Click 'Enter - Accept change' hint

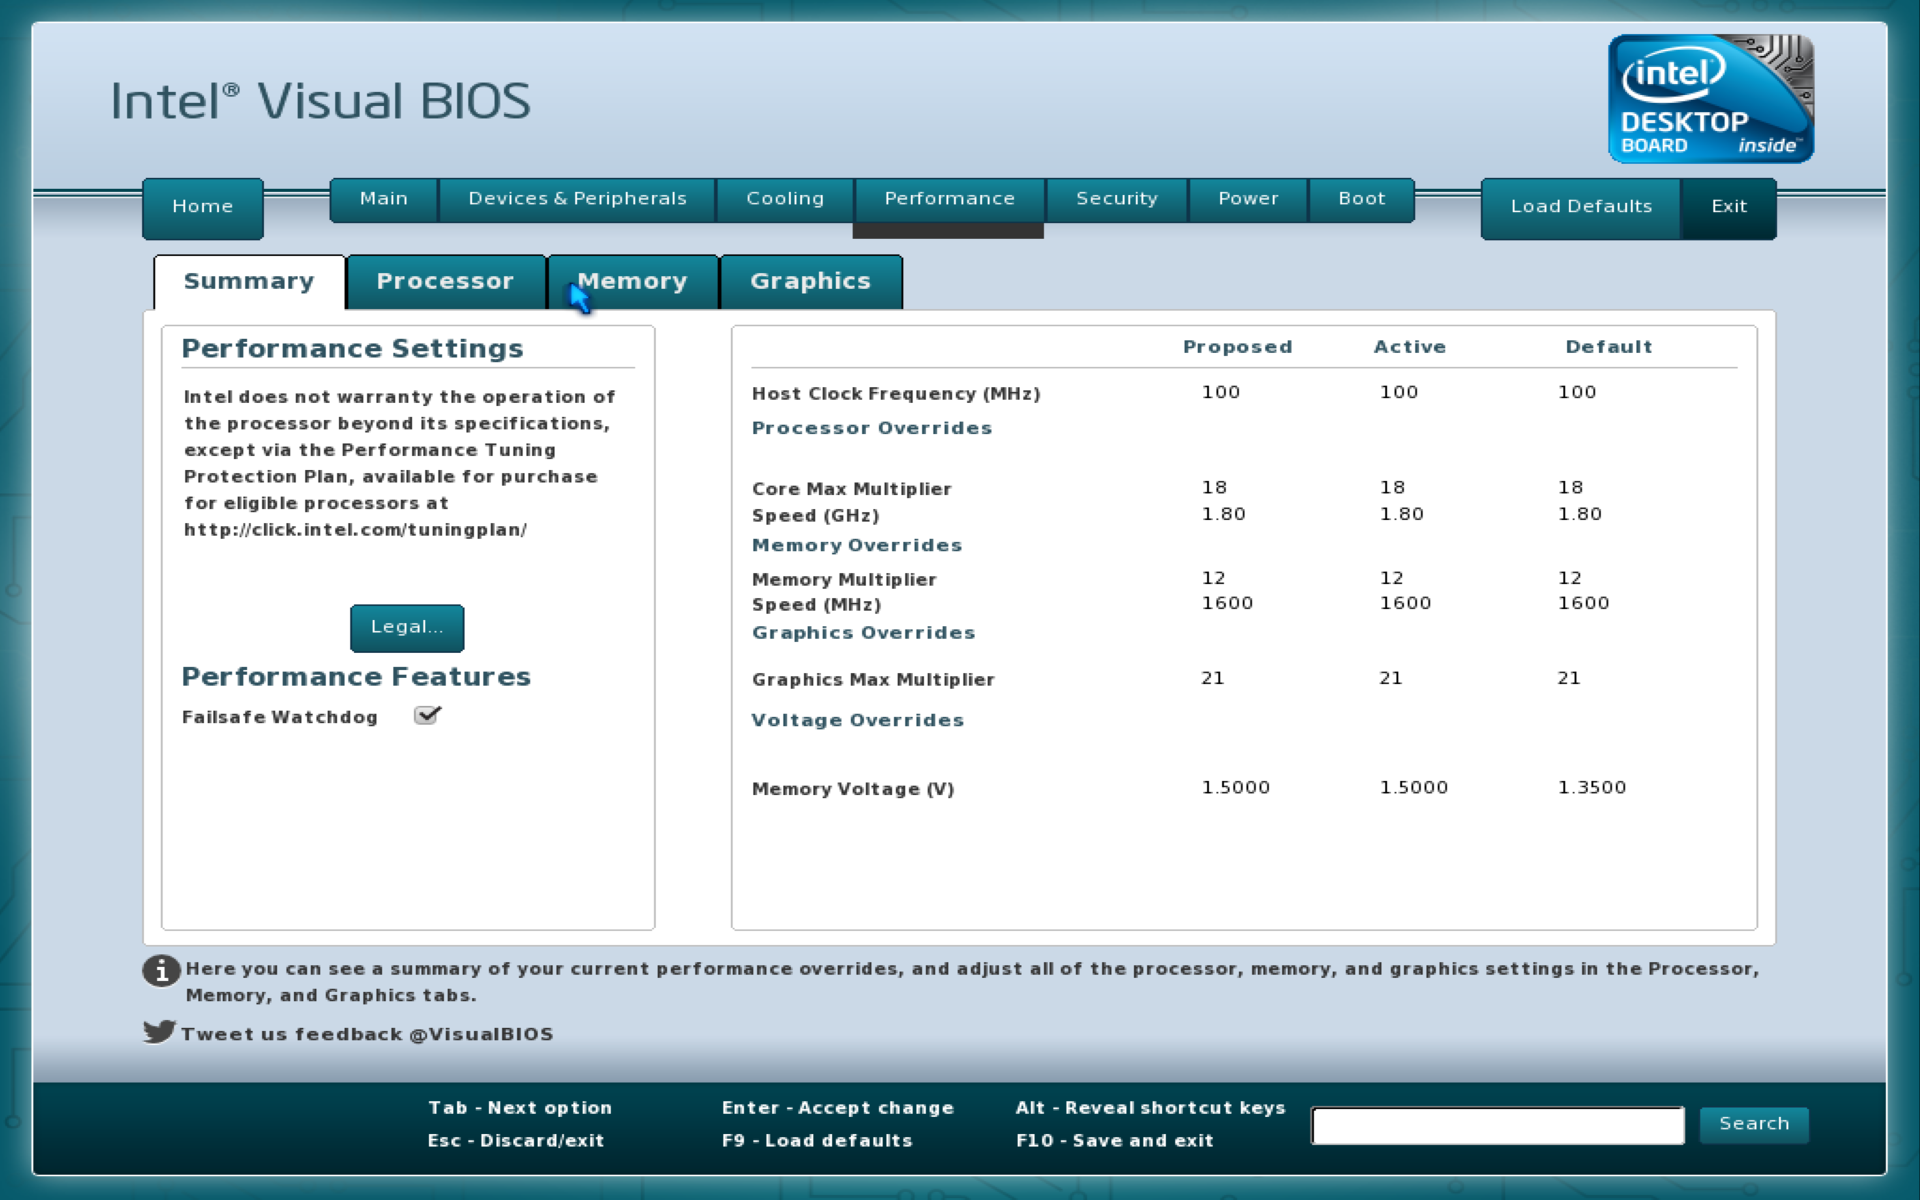838,1108
